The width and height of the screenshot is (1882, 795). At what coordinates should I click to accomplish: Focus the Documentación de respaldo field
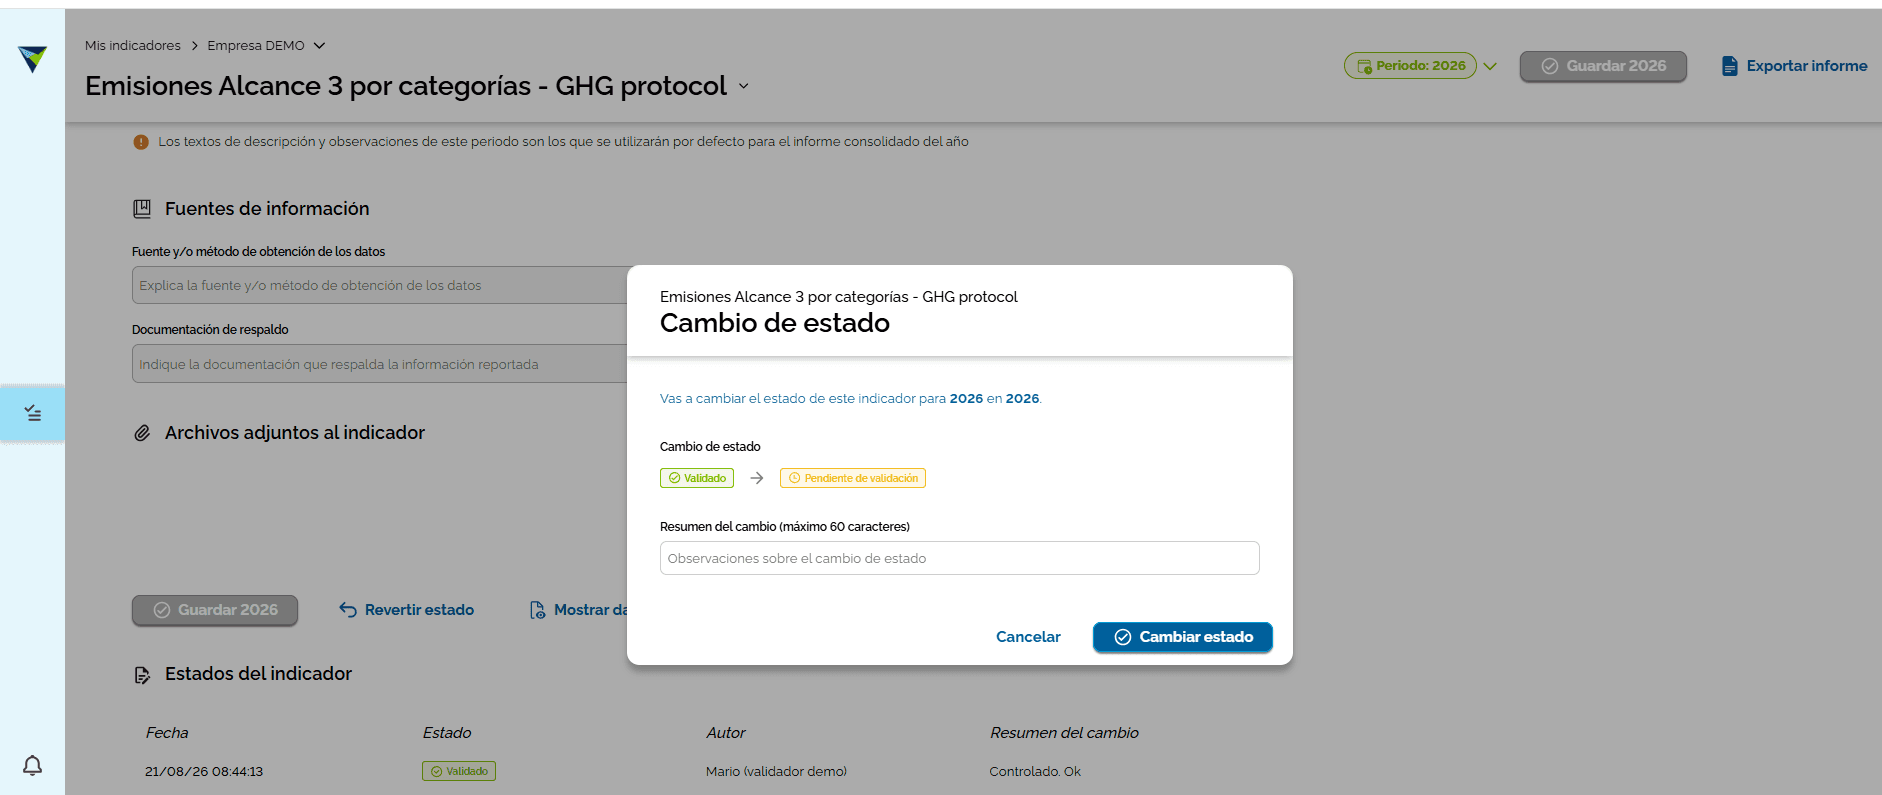(380, 364)
